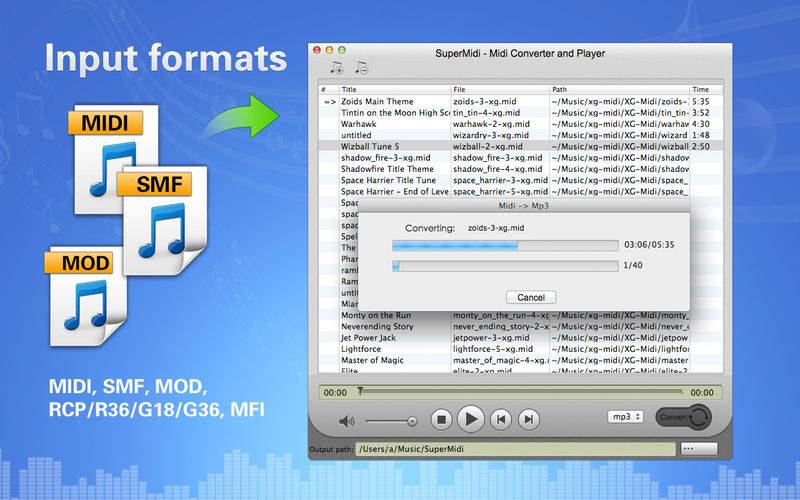This screenshot has width=800, height=500.
Task: Click the add music file icon
Action: tap(336, 67)
